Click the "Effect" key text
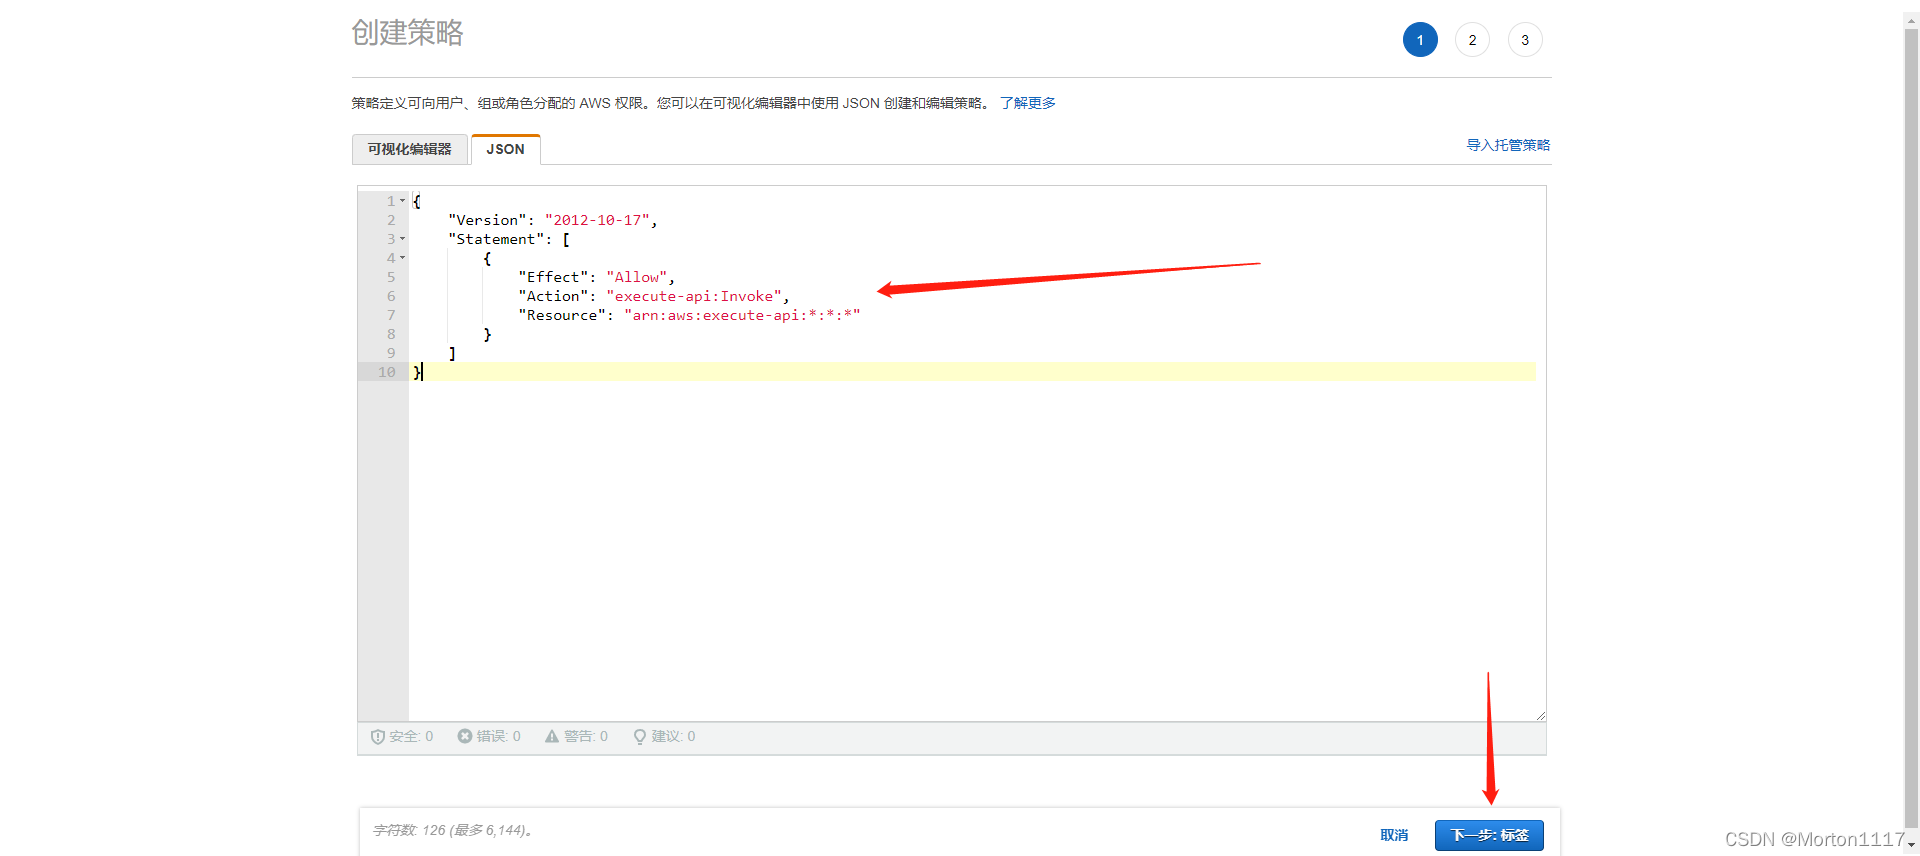Viewport: 1920px width, 856px height. (x=553, y=277)
